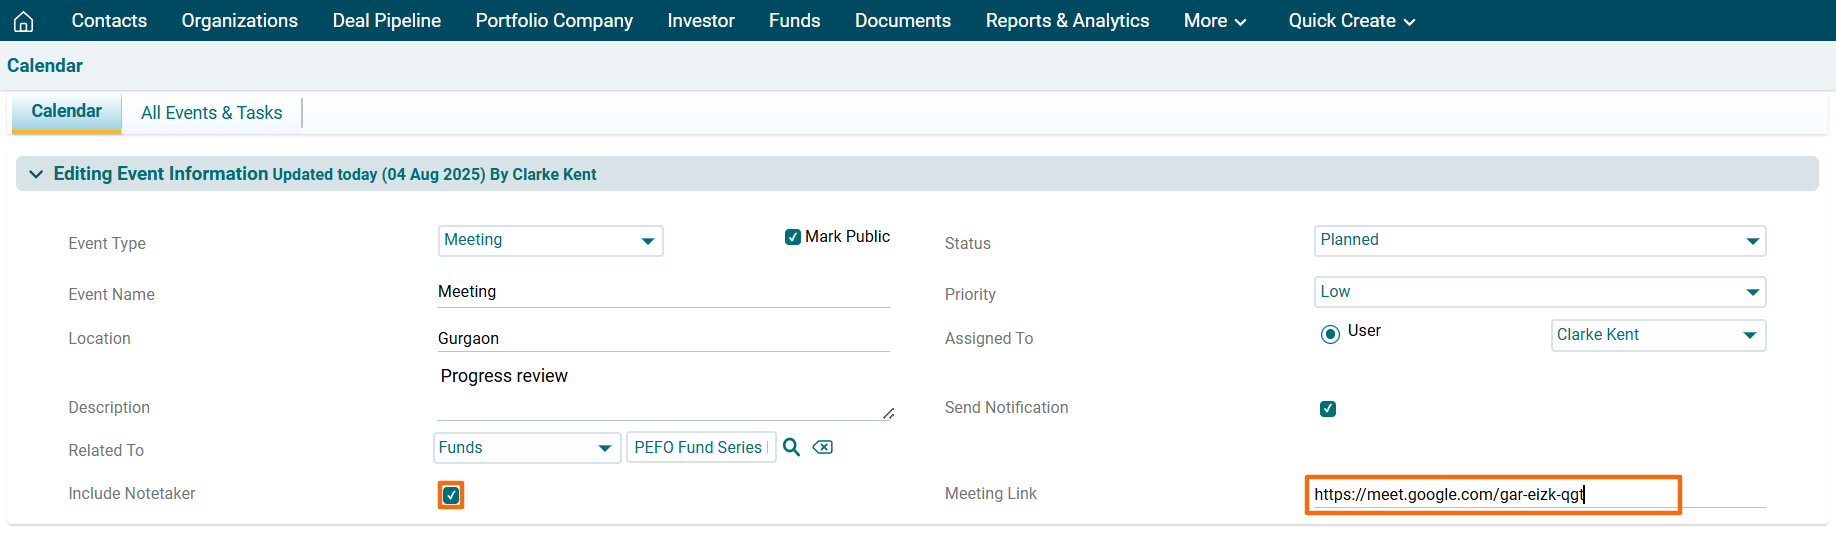Open the Event Type dropdown
The image size is (1836, 536).
pyautogui.click(x=550, y=241)
